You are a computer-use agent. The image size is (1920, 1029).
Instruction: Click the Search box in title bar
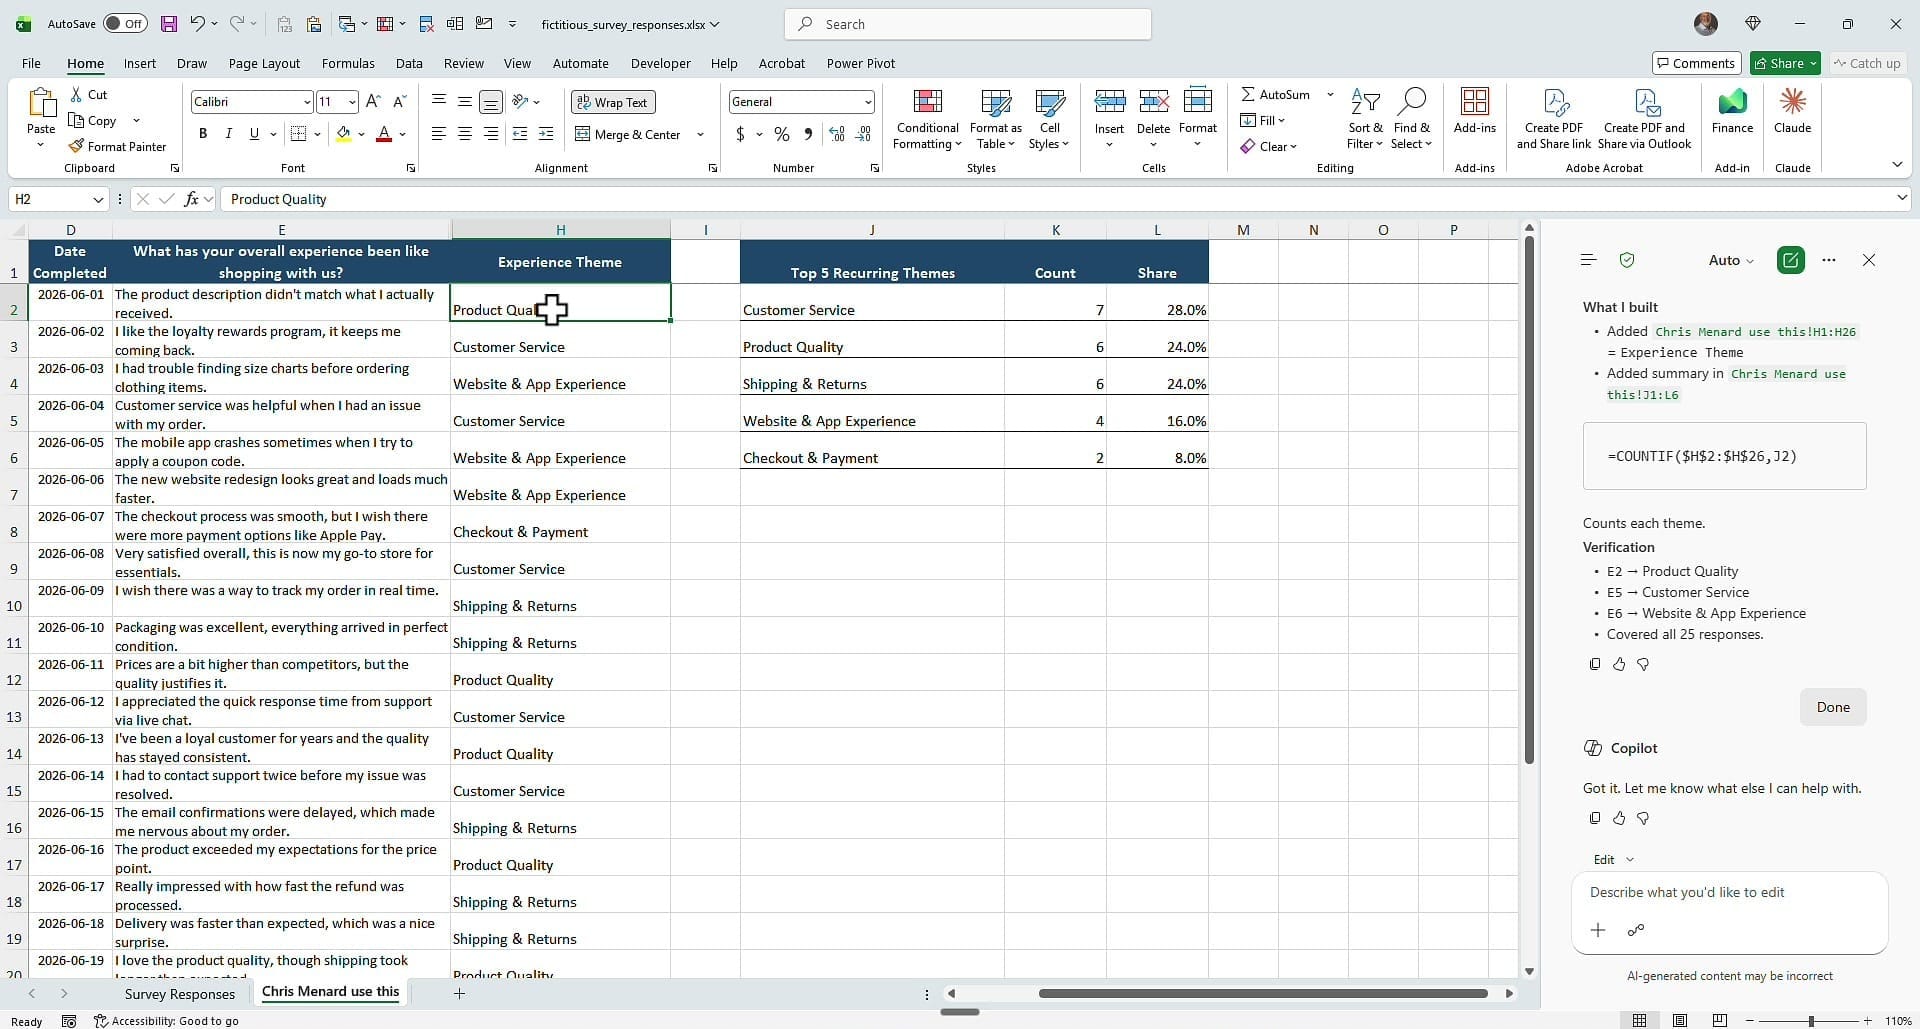click(968, 24)
